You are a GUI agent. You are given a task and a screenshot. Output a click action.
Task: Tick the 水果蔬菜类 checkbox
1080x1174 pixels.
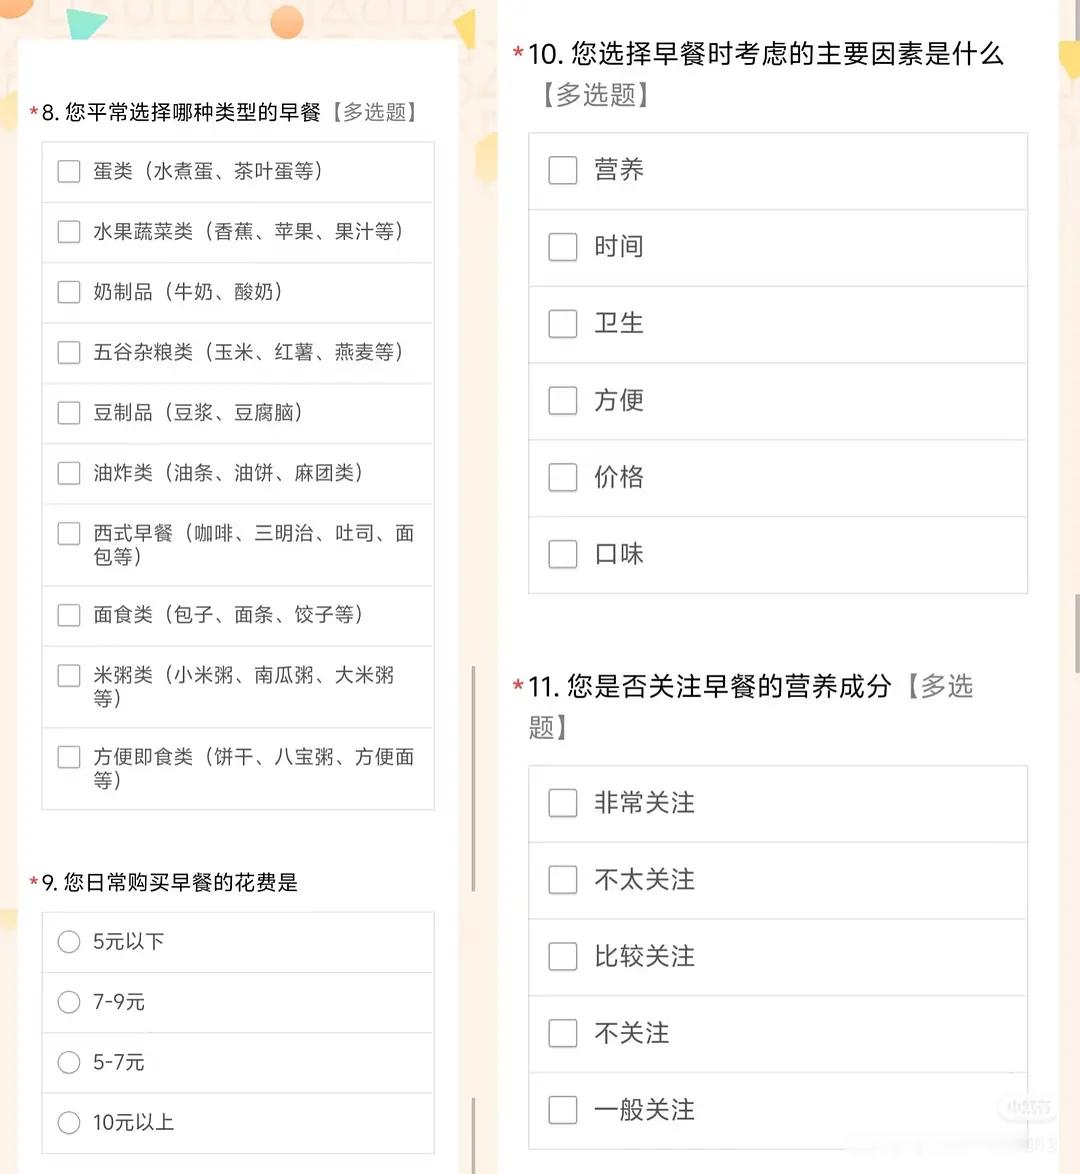(x=69, y=232)
